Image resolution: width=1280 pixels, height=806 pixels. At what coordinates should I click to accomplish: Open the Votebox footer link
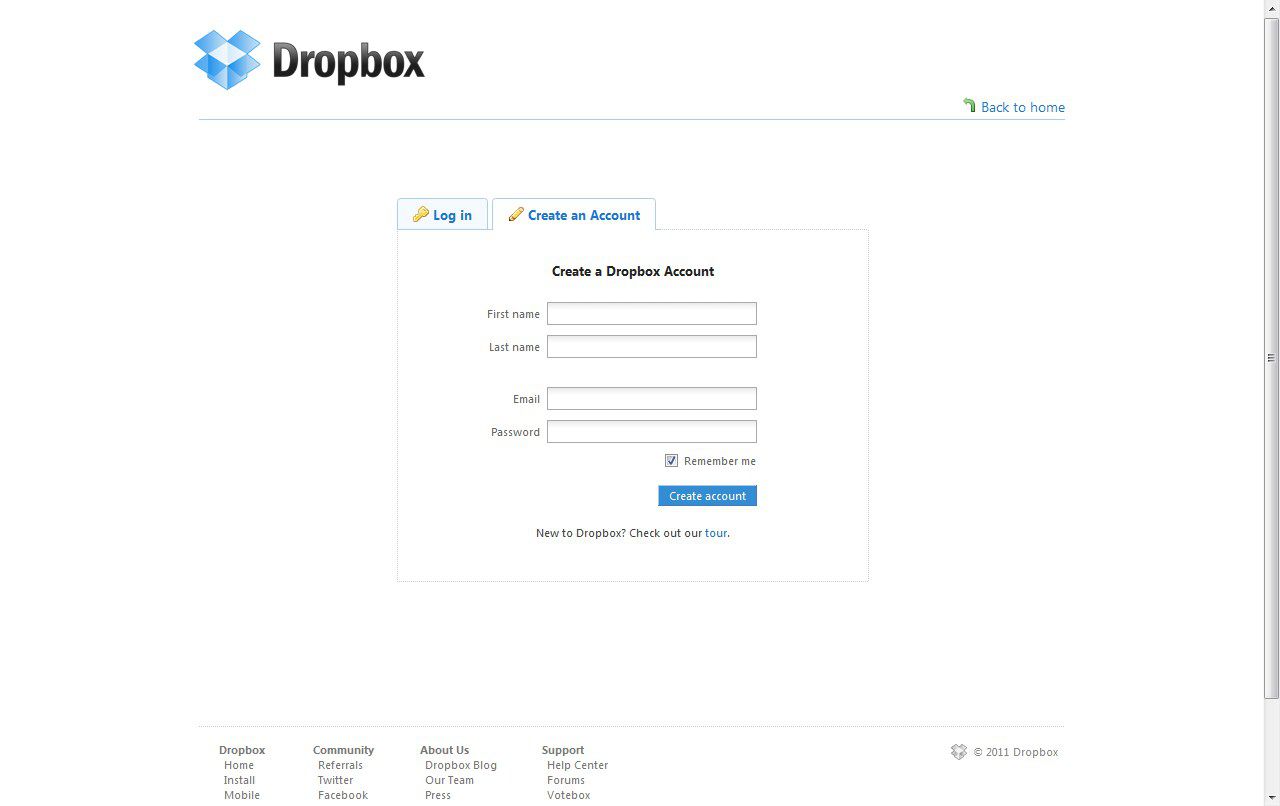(568, 795)
